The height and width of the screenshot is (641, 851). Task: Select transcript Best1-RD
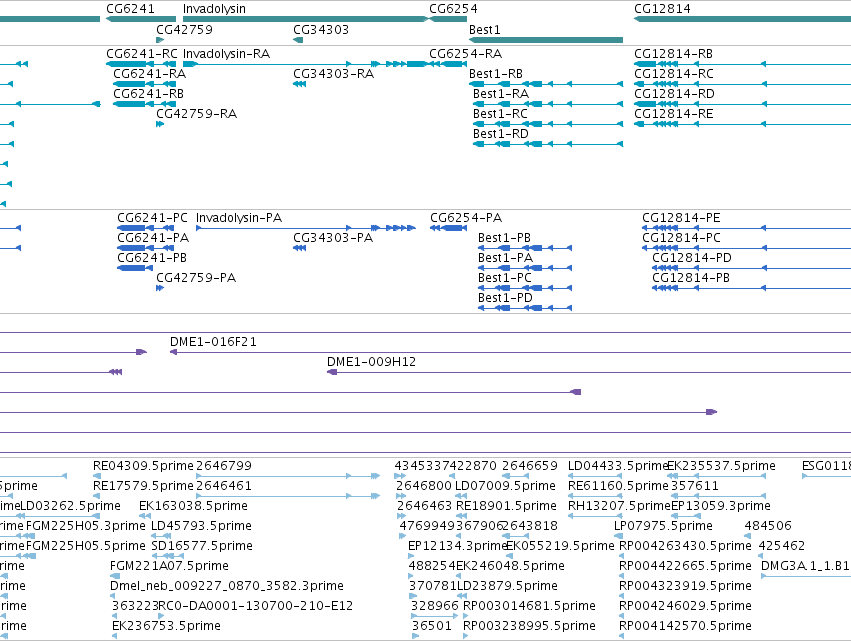pyautogui.click(x=500, y=134)
